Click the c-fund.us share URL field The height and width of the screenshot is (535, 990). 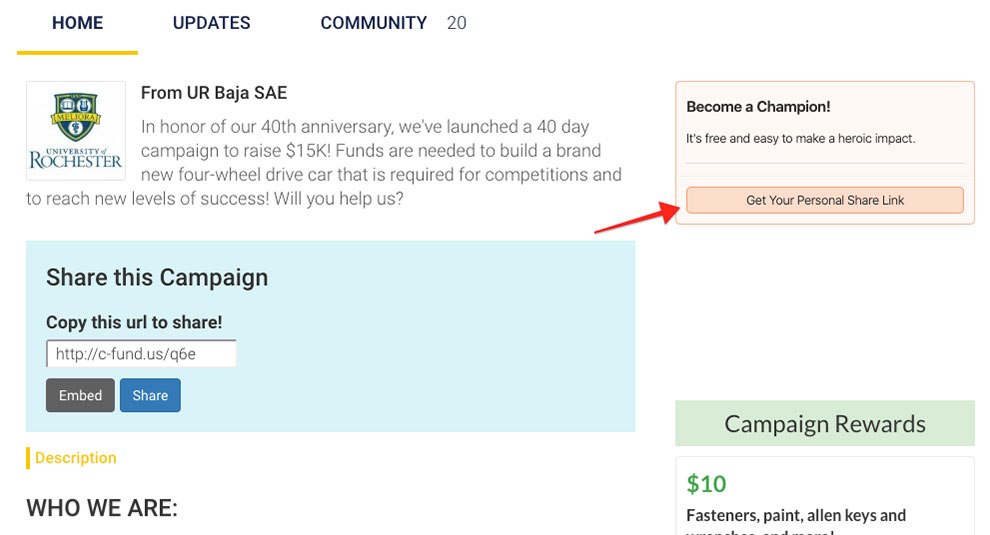(x=141, y=354)
